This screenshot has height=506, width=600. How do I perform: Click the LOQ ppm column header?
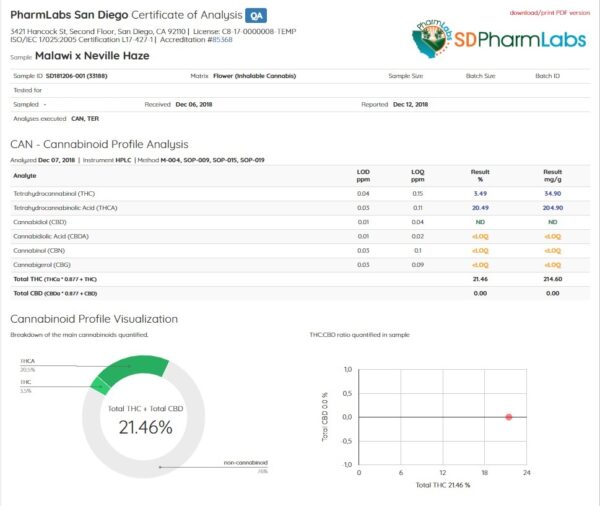[x=417, y=175]
